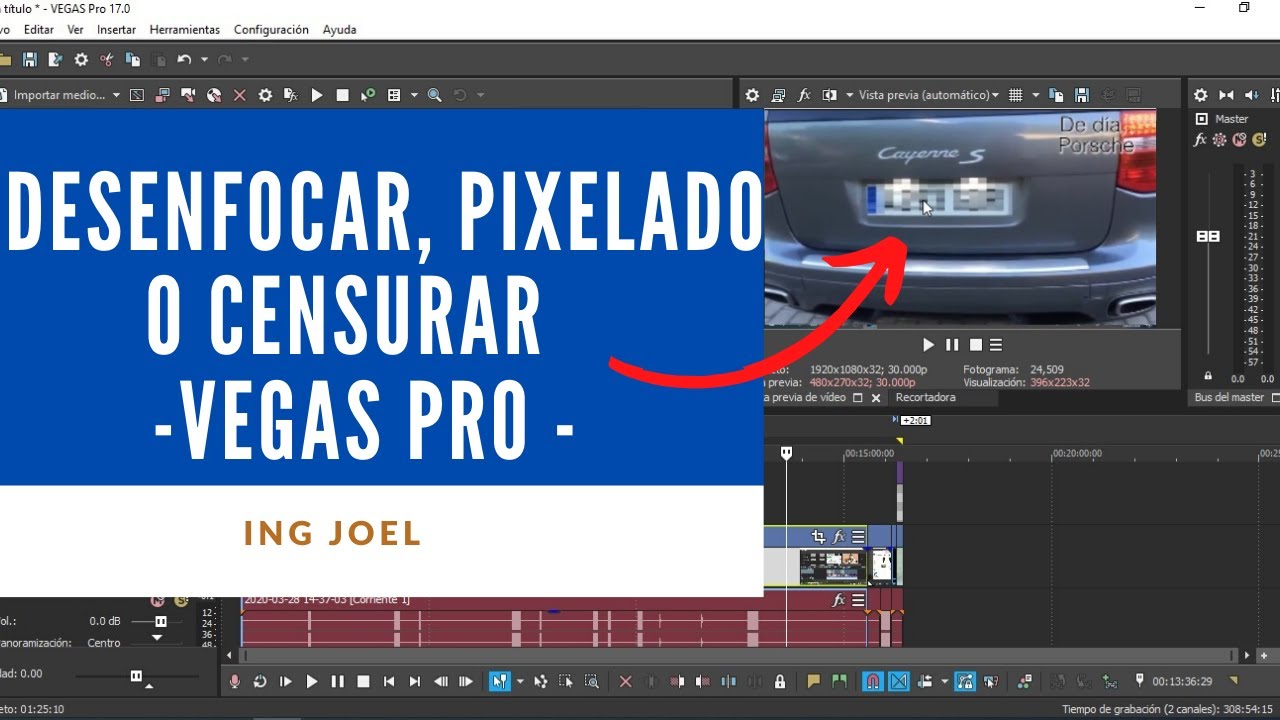Screen dimensions: 1280x720
Task: Close the Vista previa de vídeo tab
Action: (x=876, y=398)
